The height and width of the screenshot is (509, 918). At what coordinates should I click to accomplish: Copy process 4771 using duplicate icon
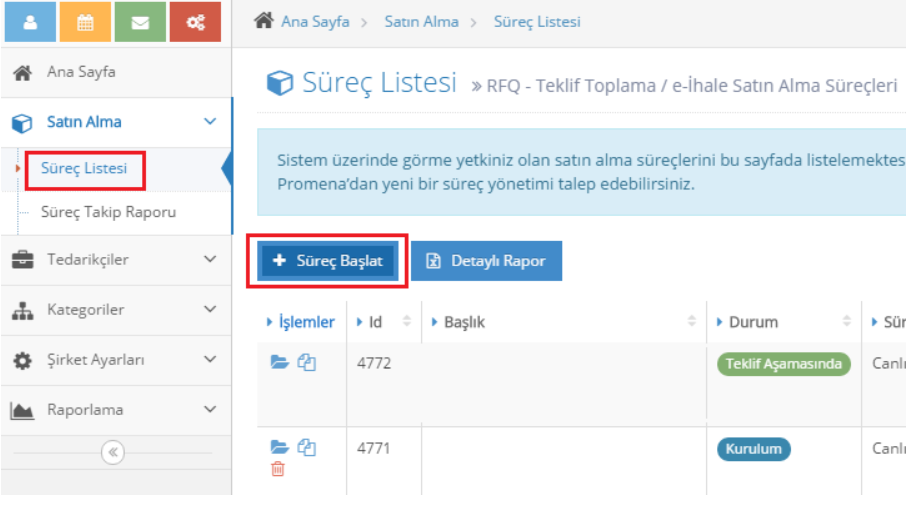(x=306, y=447)
